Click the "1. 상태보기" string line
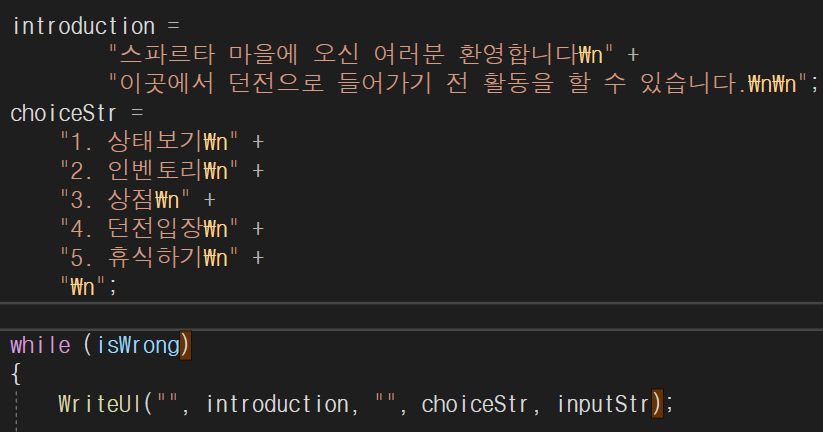The height and width of the screenshot is (432, 823). (149, 142)
